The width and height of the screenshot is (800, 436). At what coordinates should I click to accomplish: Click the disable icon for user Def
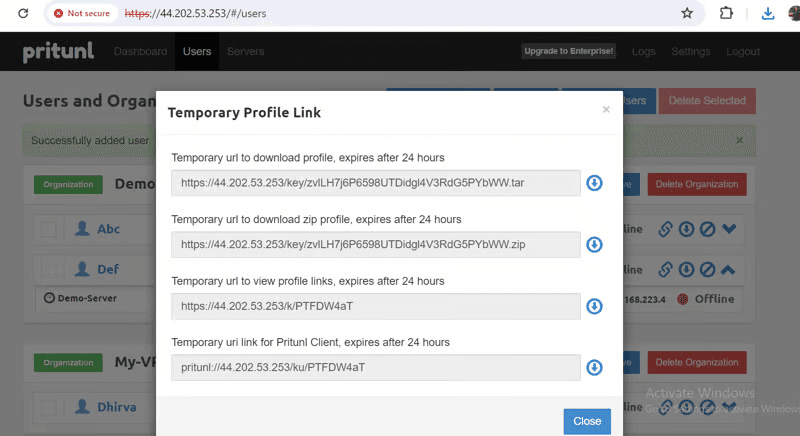[x=707, y=269]
